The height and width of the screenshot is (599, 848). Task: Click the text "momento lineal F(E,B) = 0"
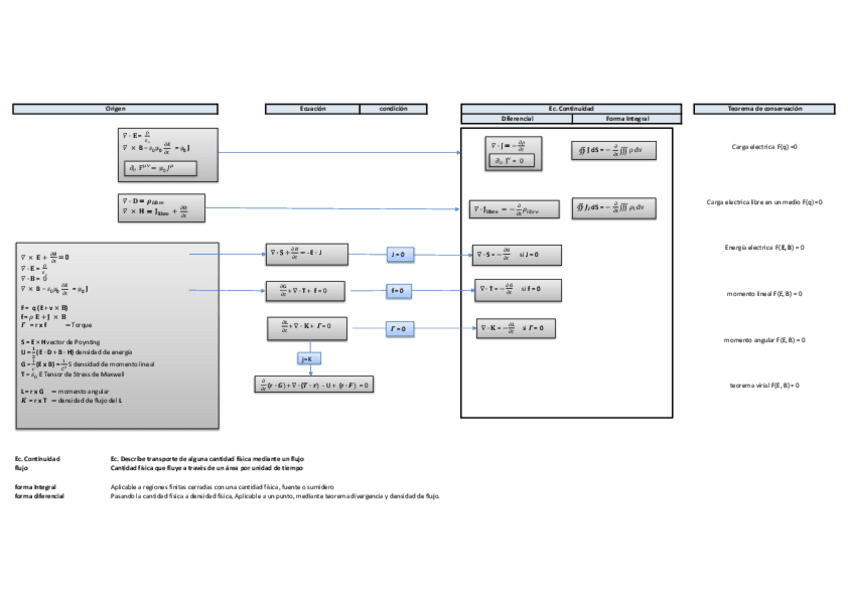pos(764,294)
